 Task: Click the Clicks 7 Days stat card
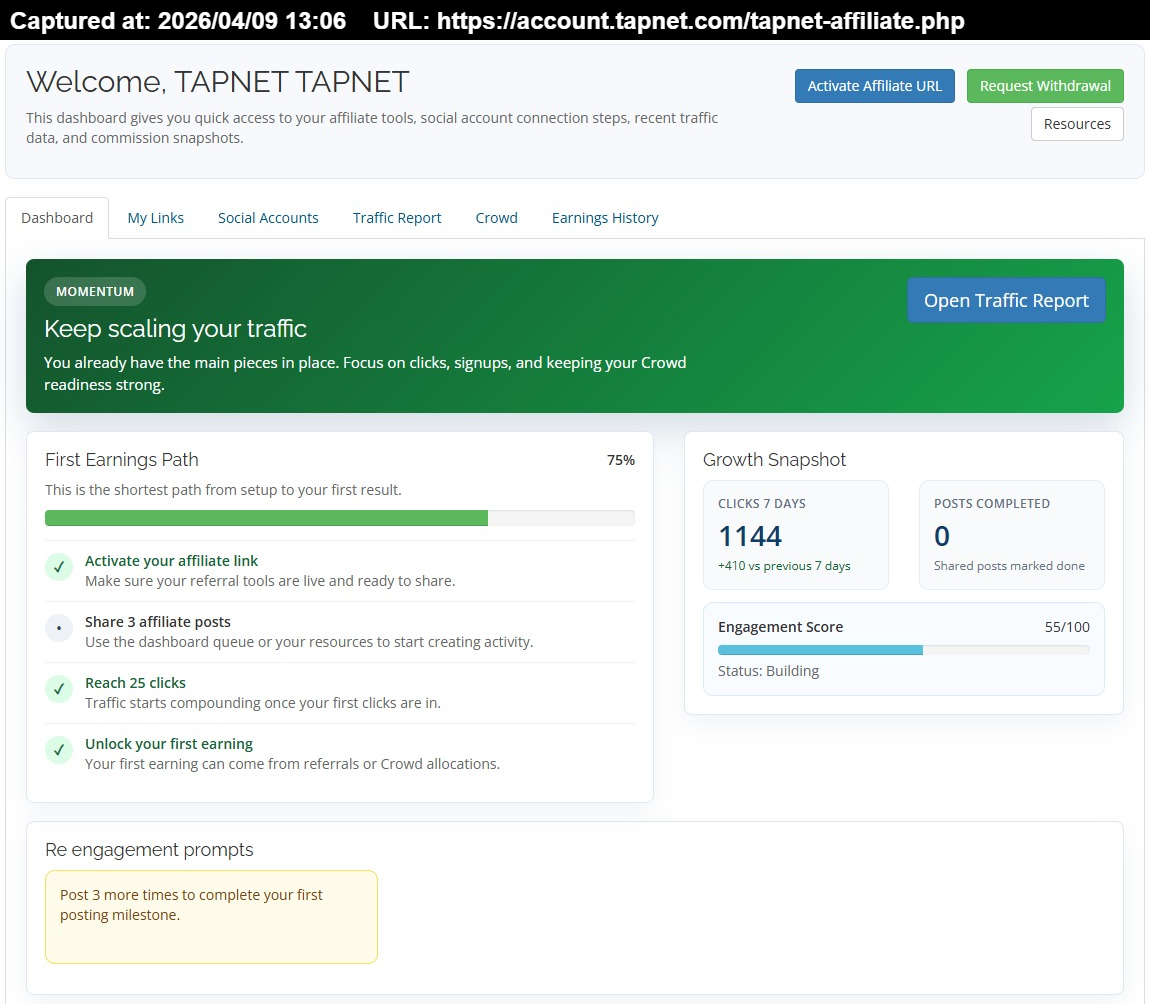(x=796, y=535)
